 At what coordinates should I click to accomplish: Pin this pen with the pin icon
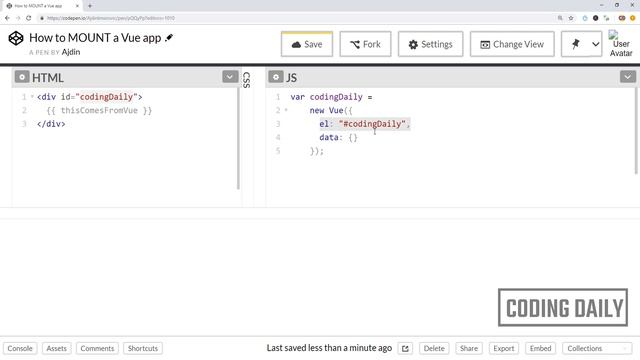click(x=576, y=44)
